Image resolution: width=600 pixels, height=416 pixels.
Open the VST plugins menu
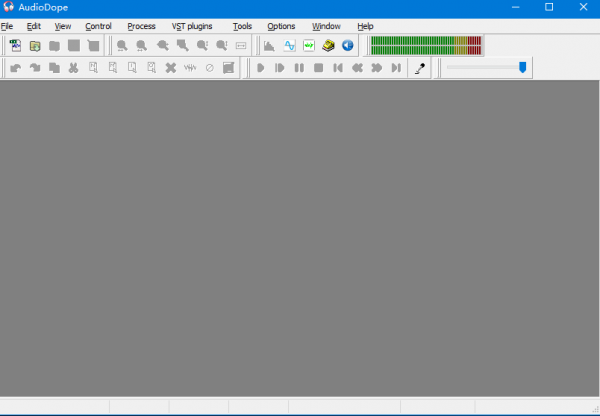[192, 26]
